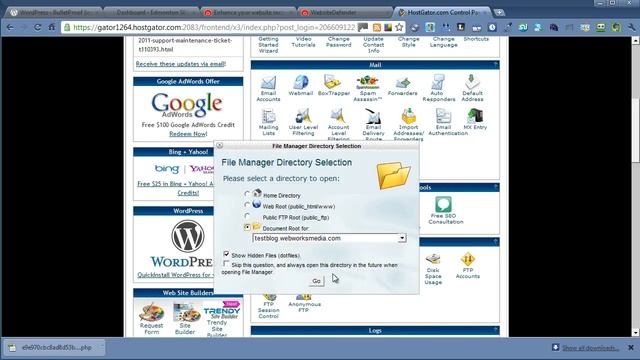Select Public FTP Root option
Screen dimensions: 640x360
(247, 216)
